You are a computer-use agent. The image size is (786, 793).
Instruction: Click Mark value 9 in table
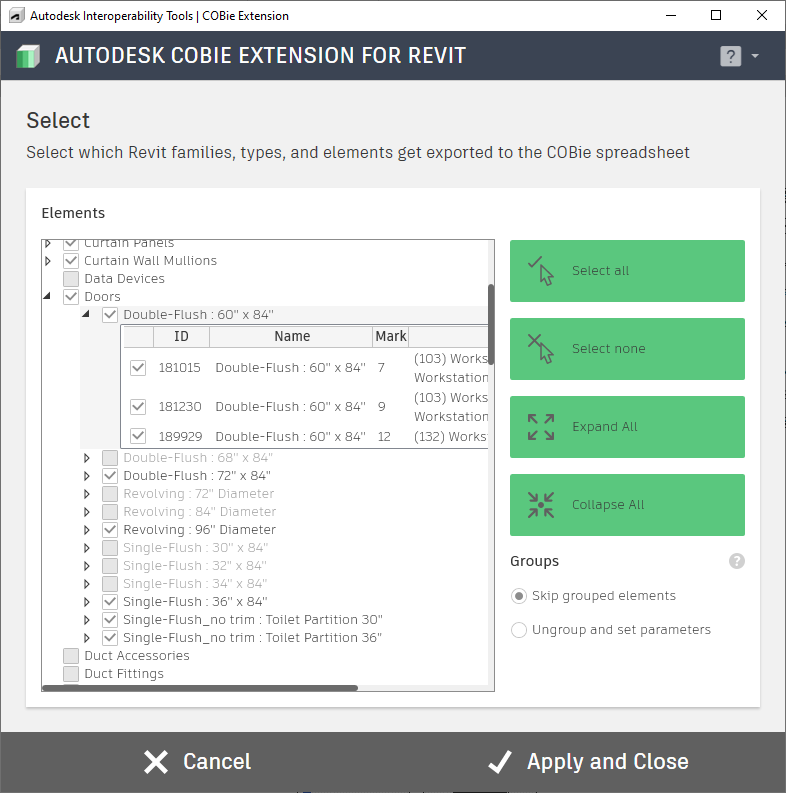coord(382,407)
